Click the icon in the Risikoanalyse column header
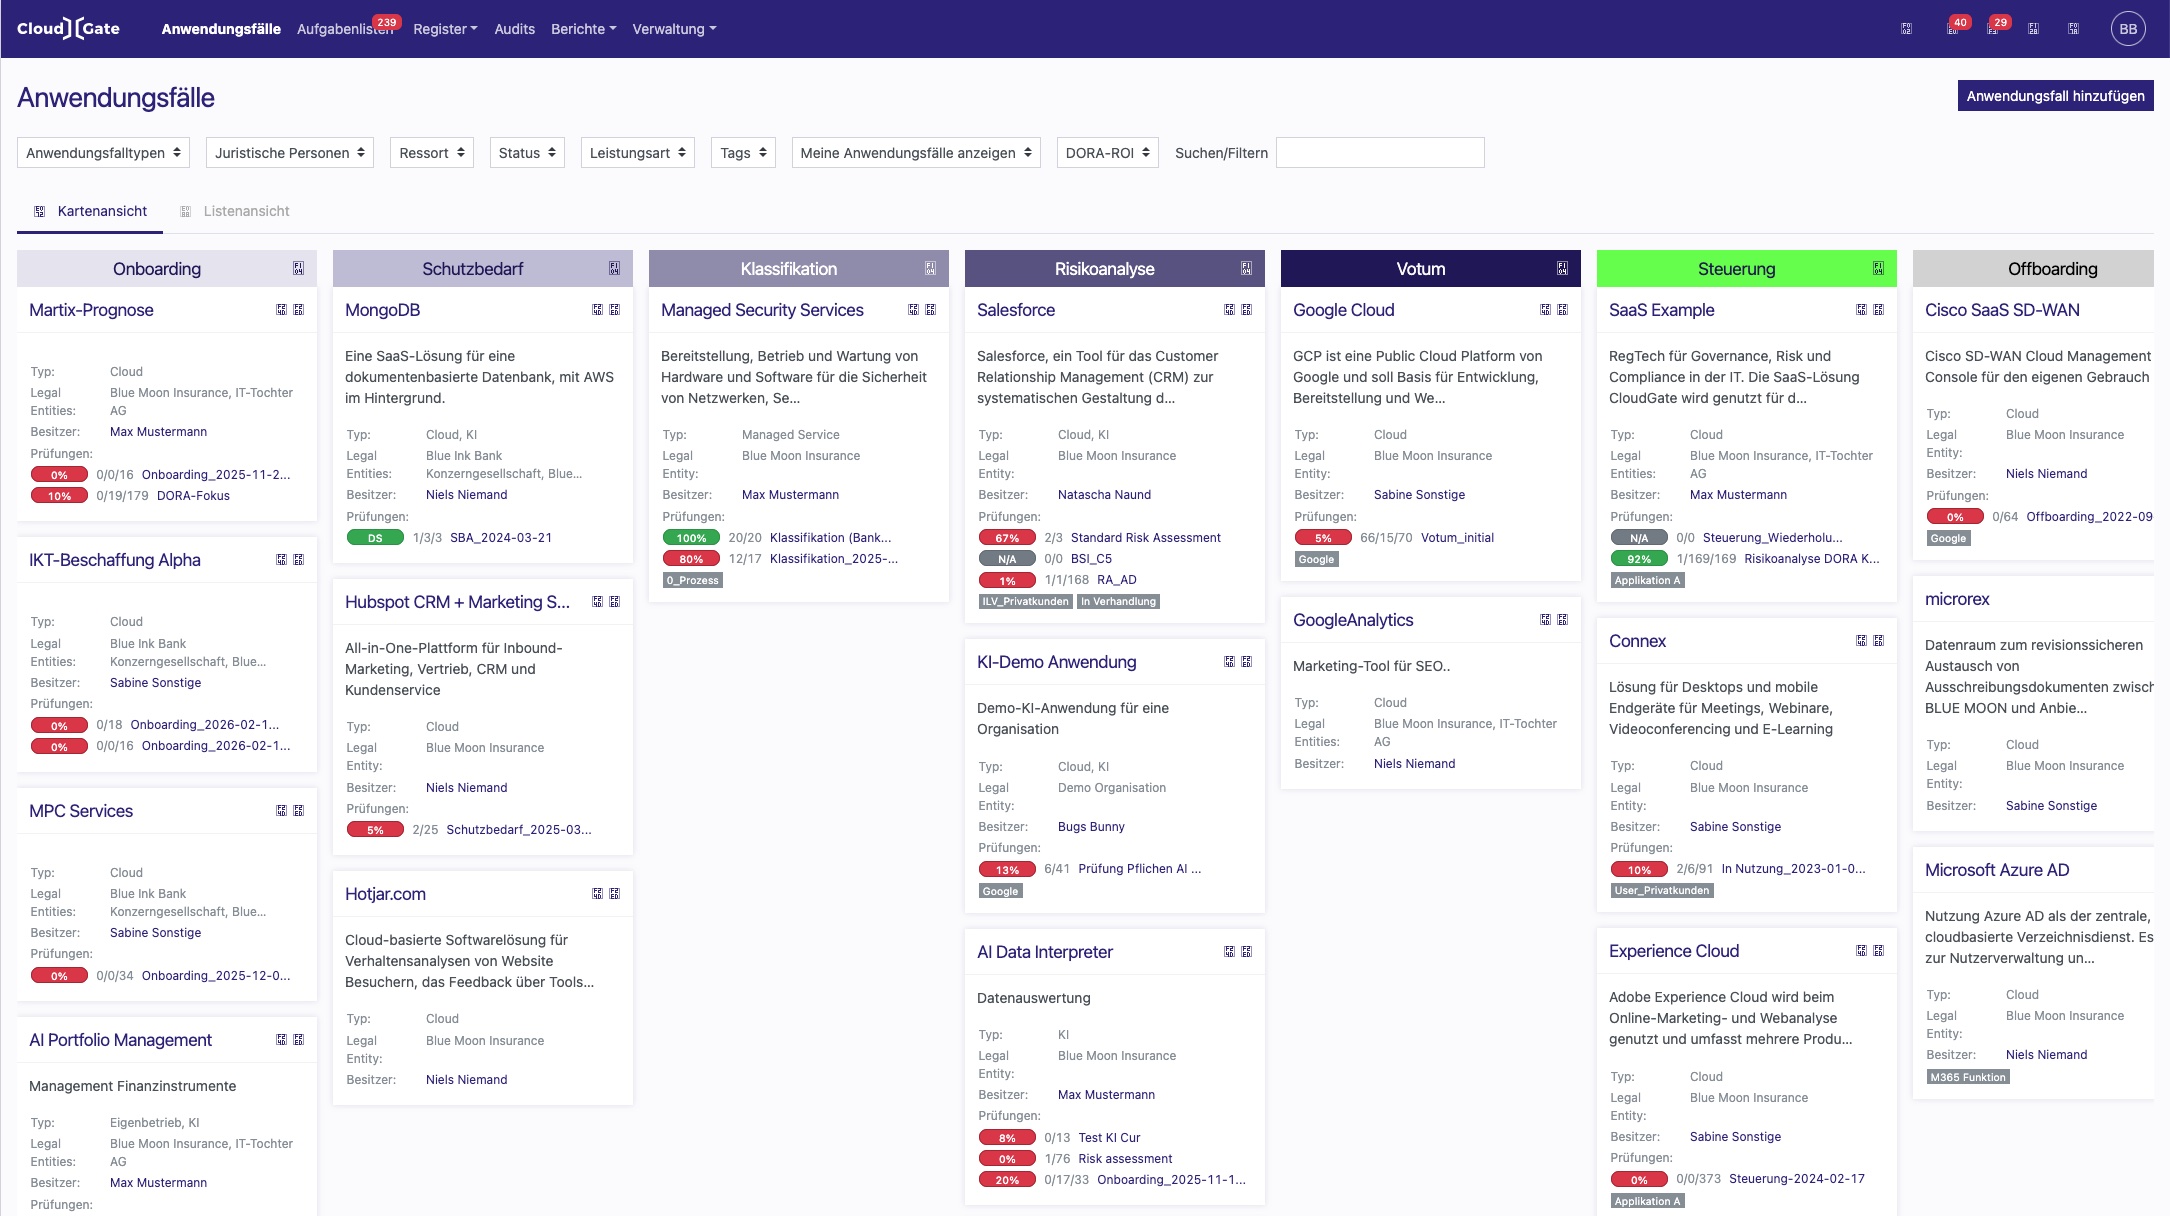The width and height of the screenshot is (2170, 1216). (1246, 268)
